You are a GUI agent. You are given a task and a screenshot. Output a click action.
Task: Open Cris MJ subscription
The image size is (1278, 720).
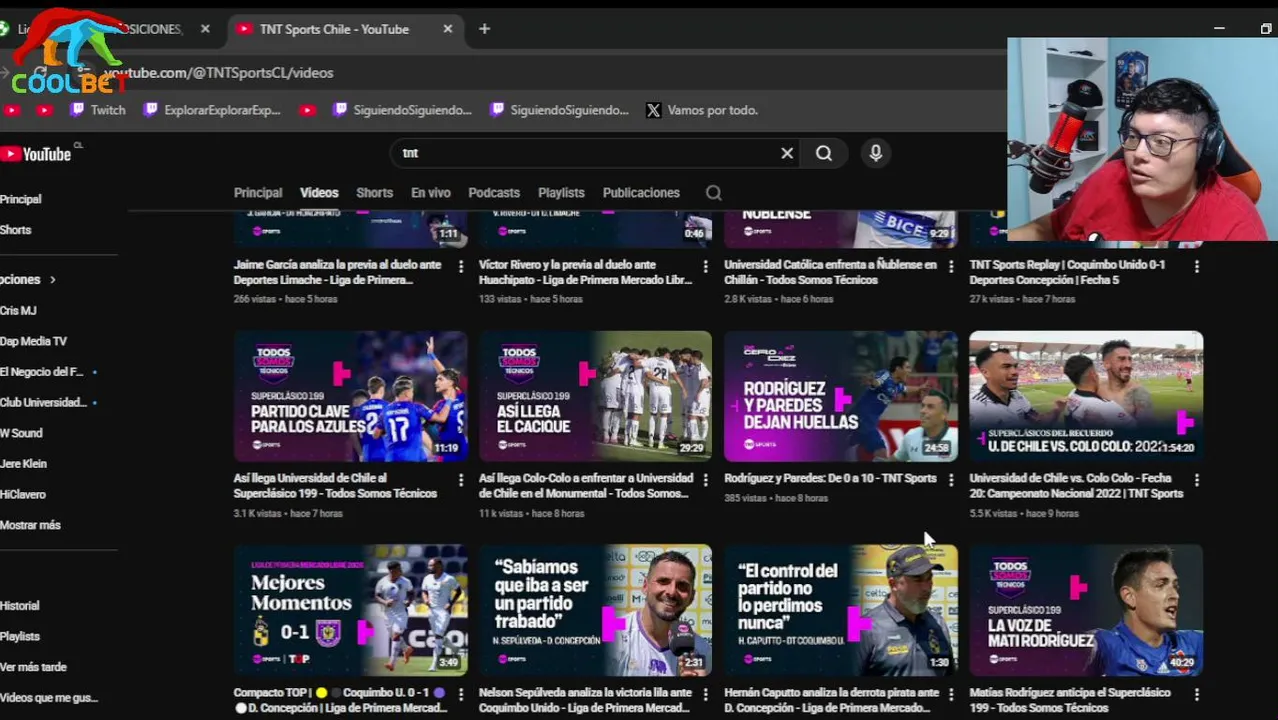[19, 311]
